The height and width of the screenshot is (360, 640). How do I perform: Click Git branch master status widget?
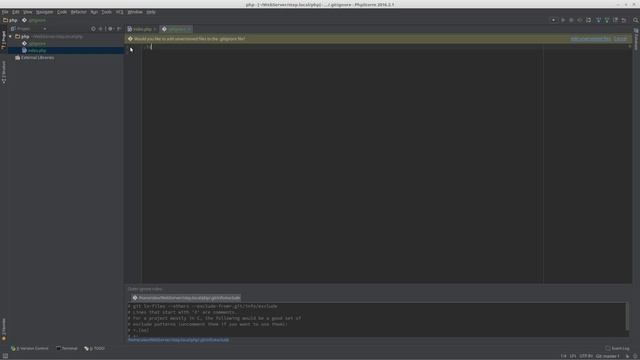(607, 356)
